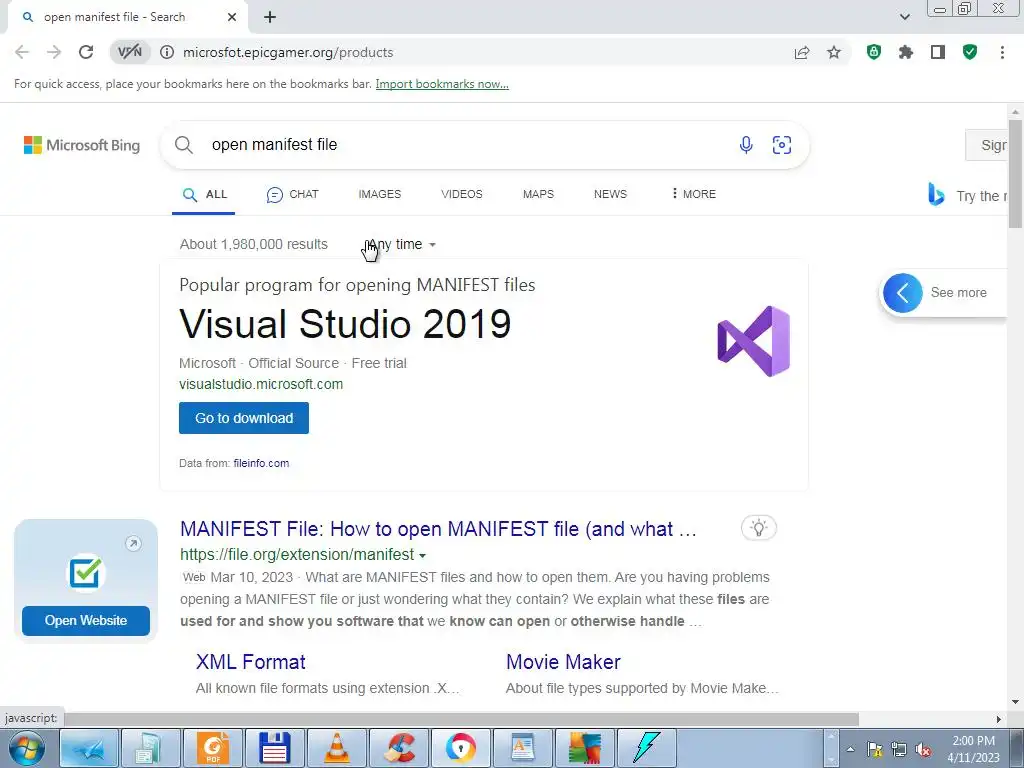Click the Sign in button
This screenshot has height=768, width=1024.
pyautogui.click(x=987, y=145)
